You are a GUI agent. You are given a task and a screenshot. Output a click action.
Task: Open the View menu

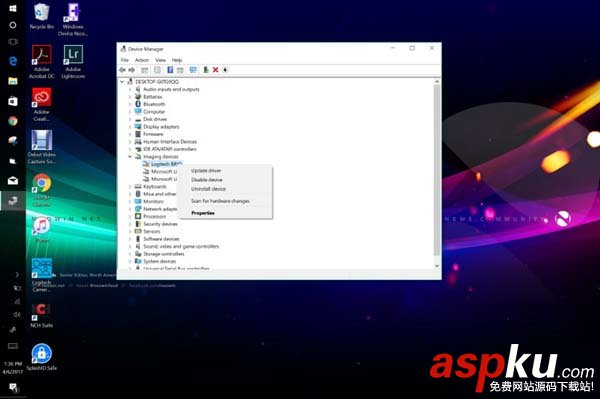coord(161,60)
